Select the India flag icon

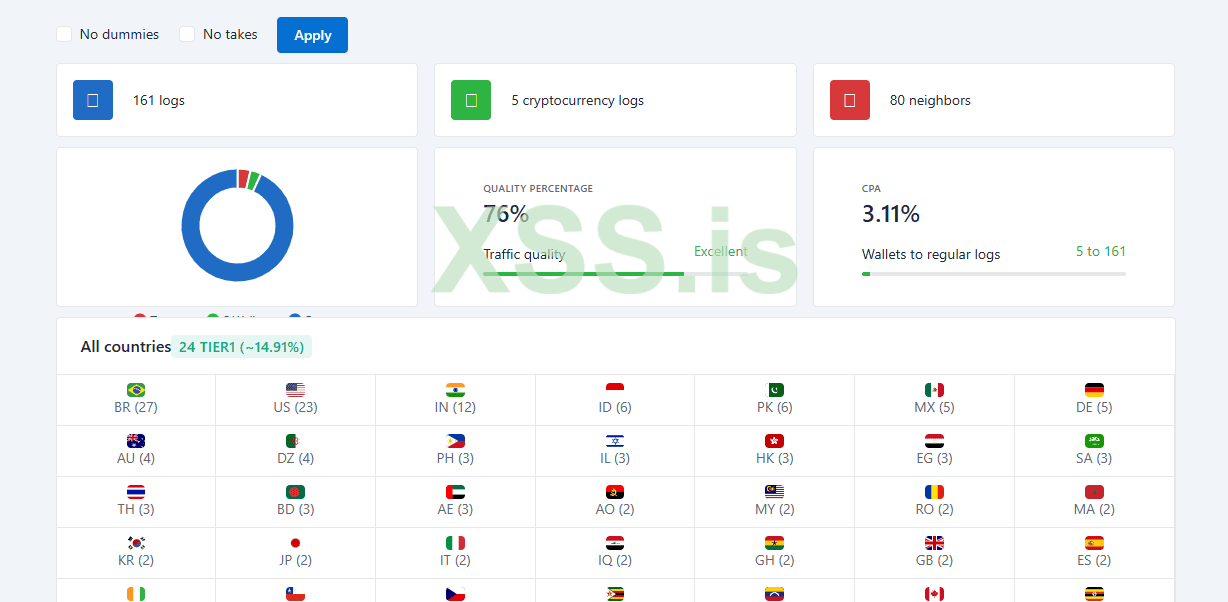(x=455, y=390)
